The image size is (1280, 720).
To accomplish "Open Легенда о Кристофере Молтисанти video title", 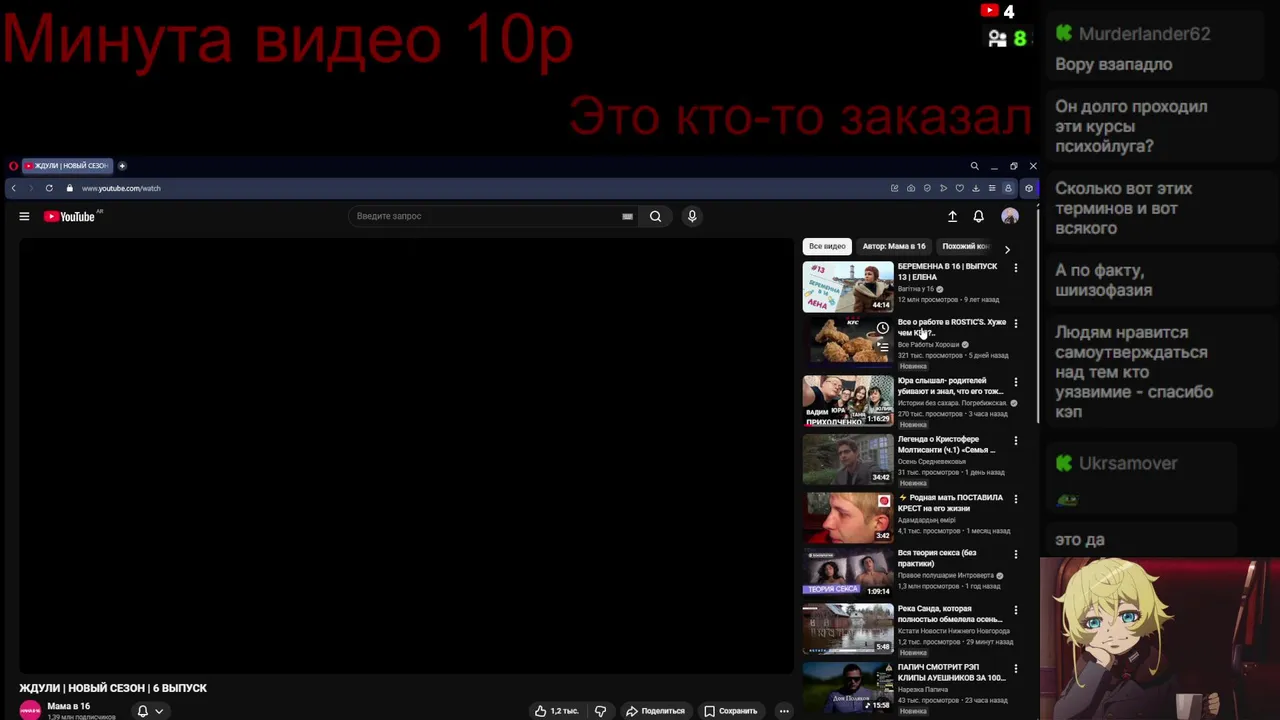I will pyautogui.click(x=947, y=444).
